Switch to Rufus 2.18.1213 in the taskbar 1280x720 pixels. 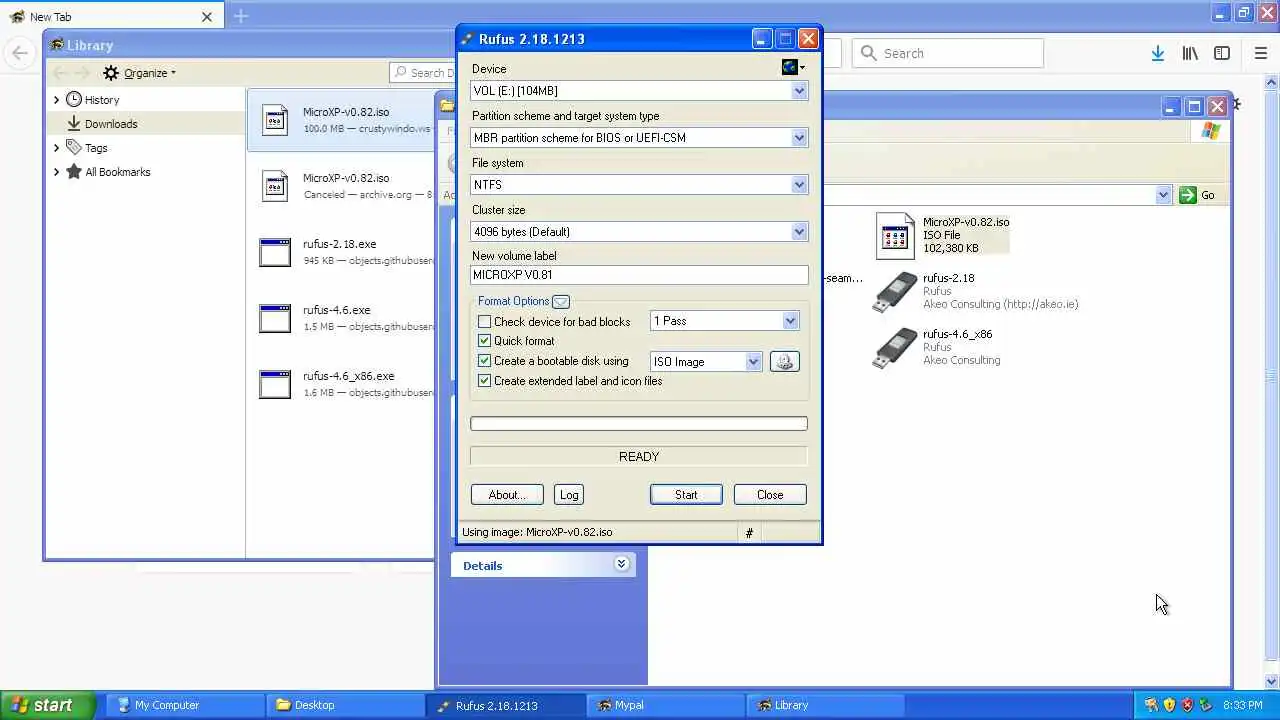pyautogui.click(x=505, y=705)
